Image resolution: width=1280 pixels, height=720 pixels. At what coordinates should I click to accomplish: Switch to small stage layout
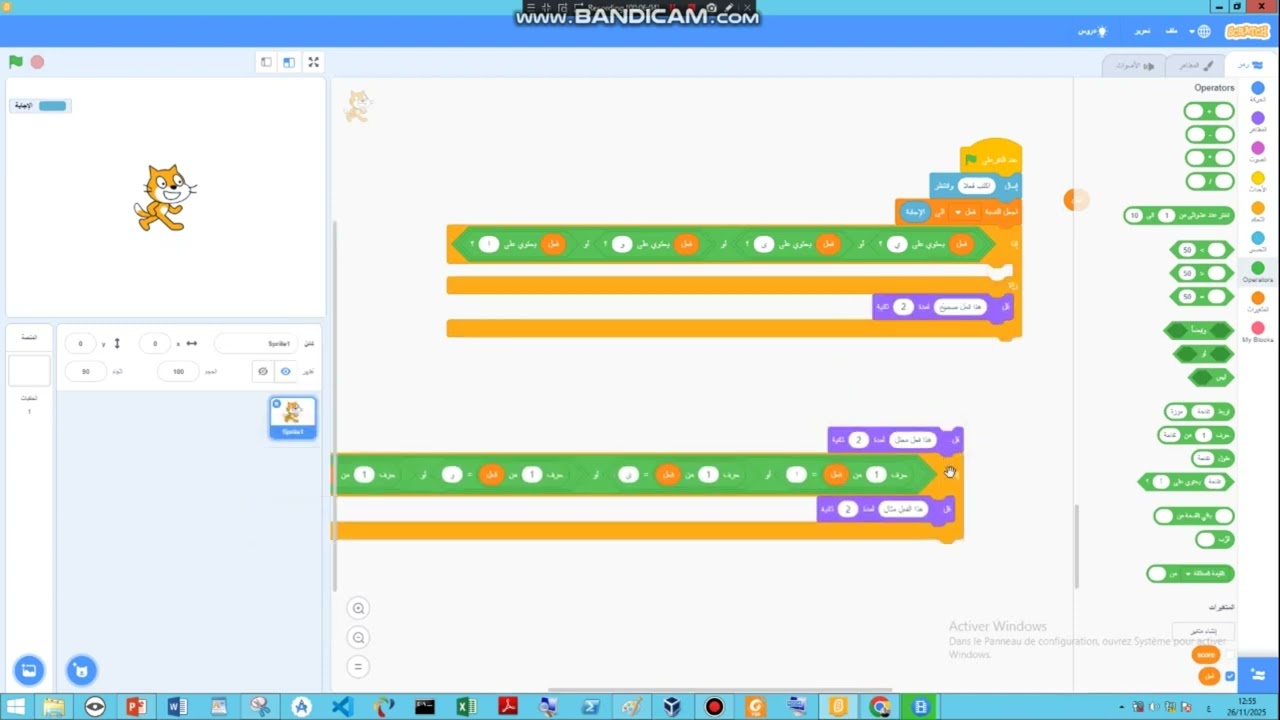pyautogui.click(x=266, y=62)
